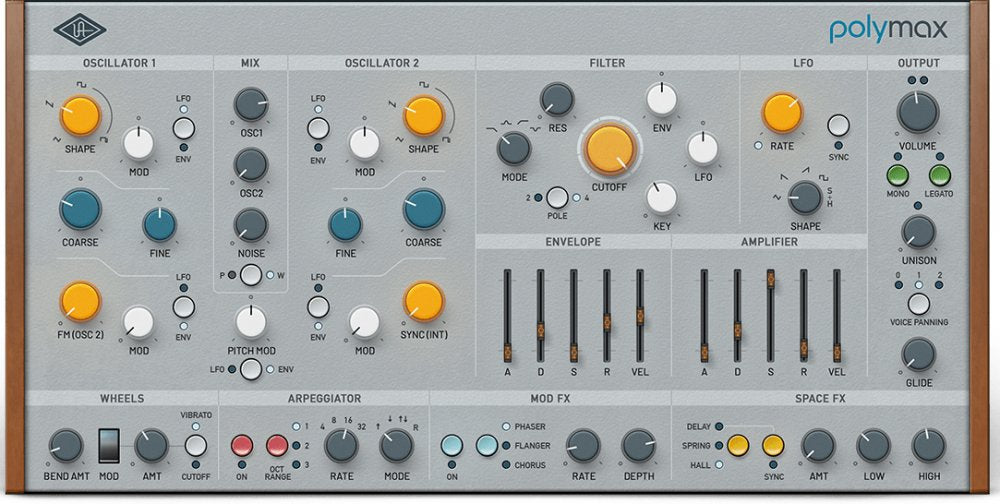Turn on the Arpeggiator

click(x=242, y=445)
